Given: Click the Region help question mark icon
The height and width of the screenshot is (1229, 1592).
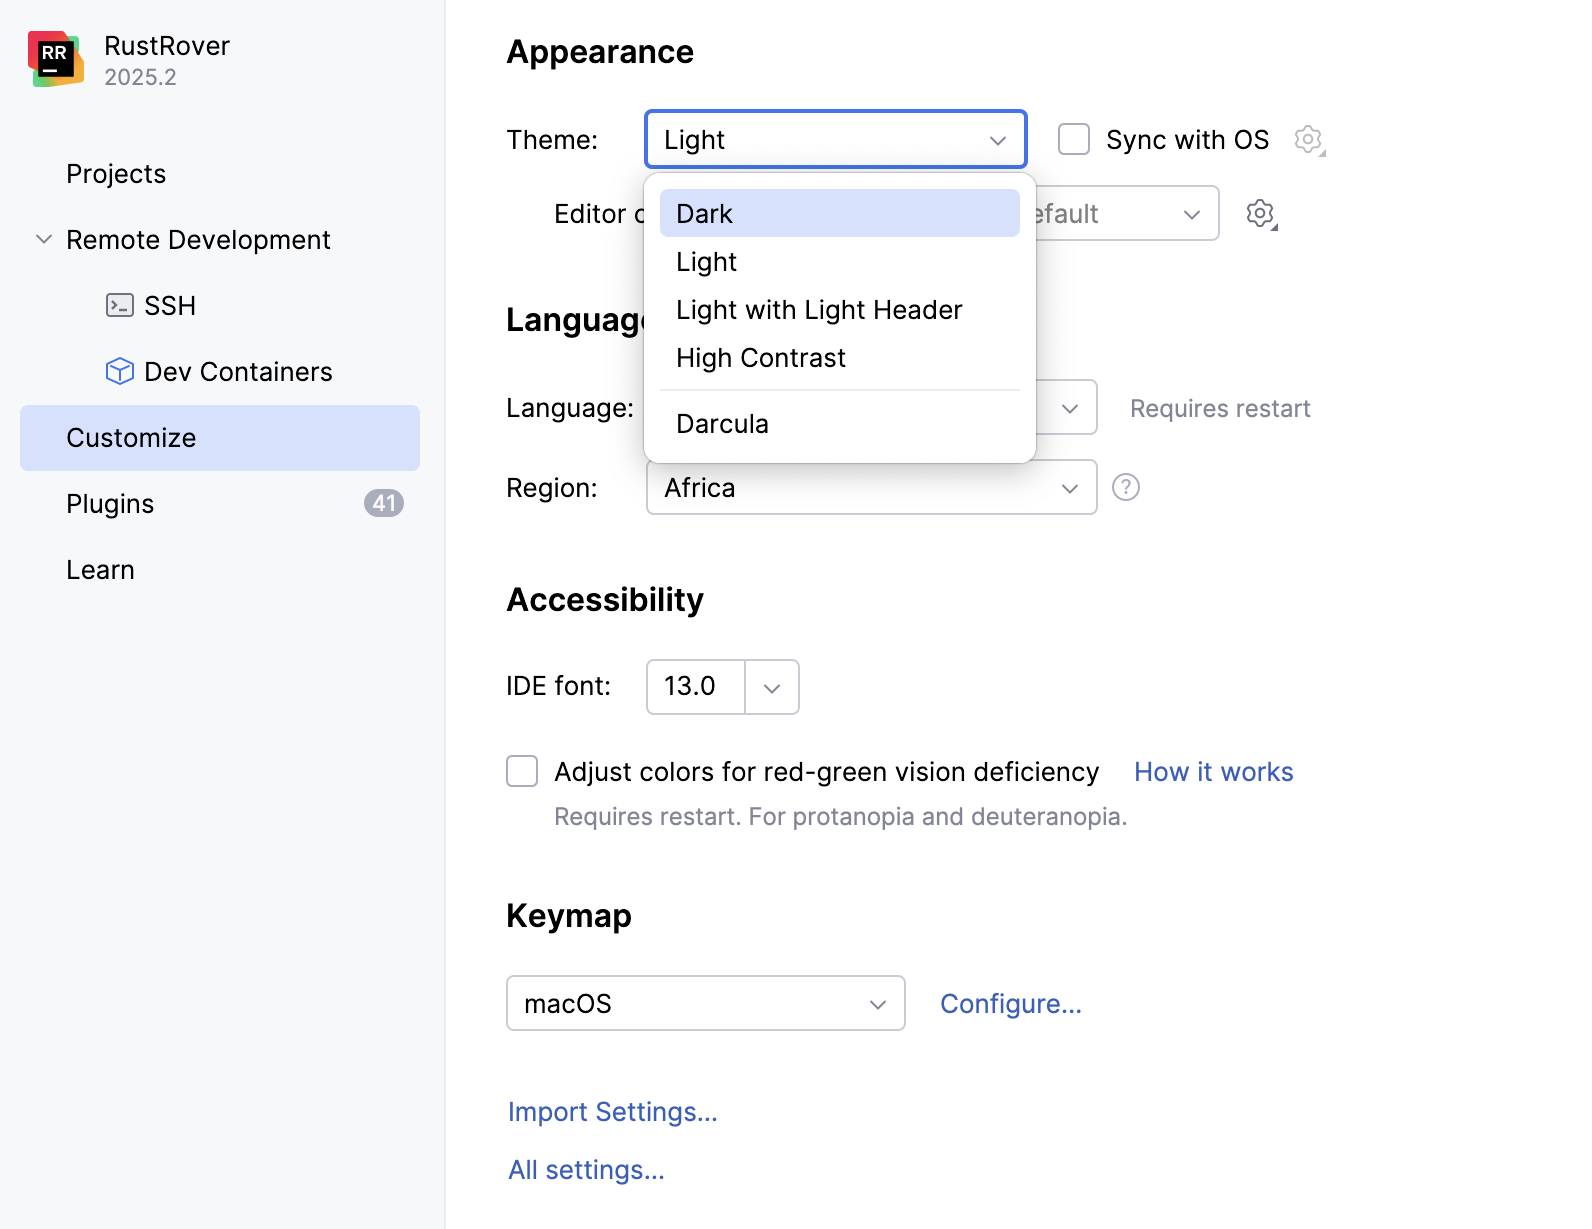Looking at the screenshot, I should click(x=1126, y=487).
